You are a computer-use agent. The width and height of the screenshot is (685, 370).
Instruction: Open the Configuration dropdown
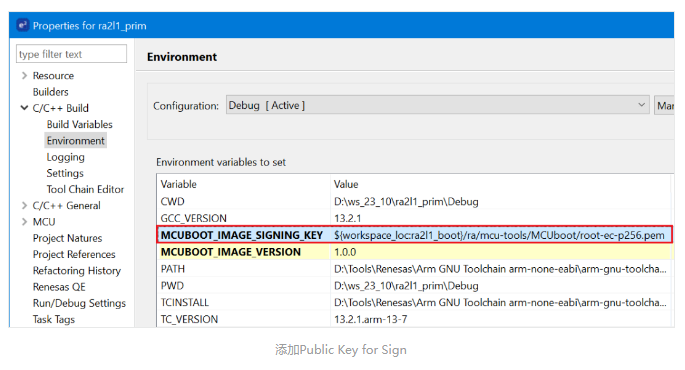(x=437, y=105)
